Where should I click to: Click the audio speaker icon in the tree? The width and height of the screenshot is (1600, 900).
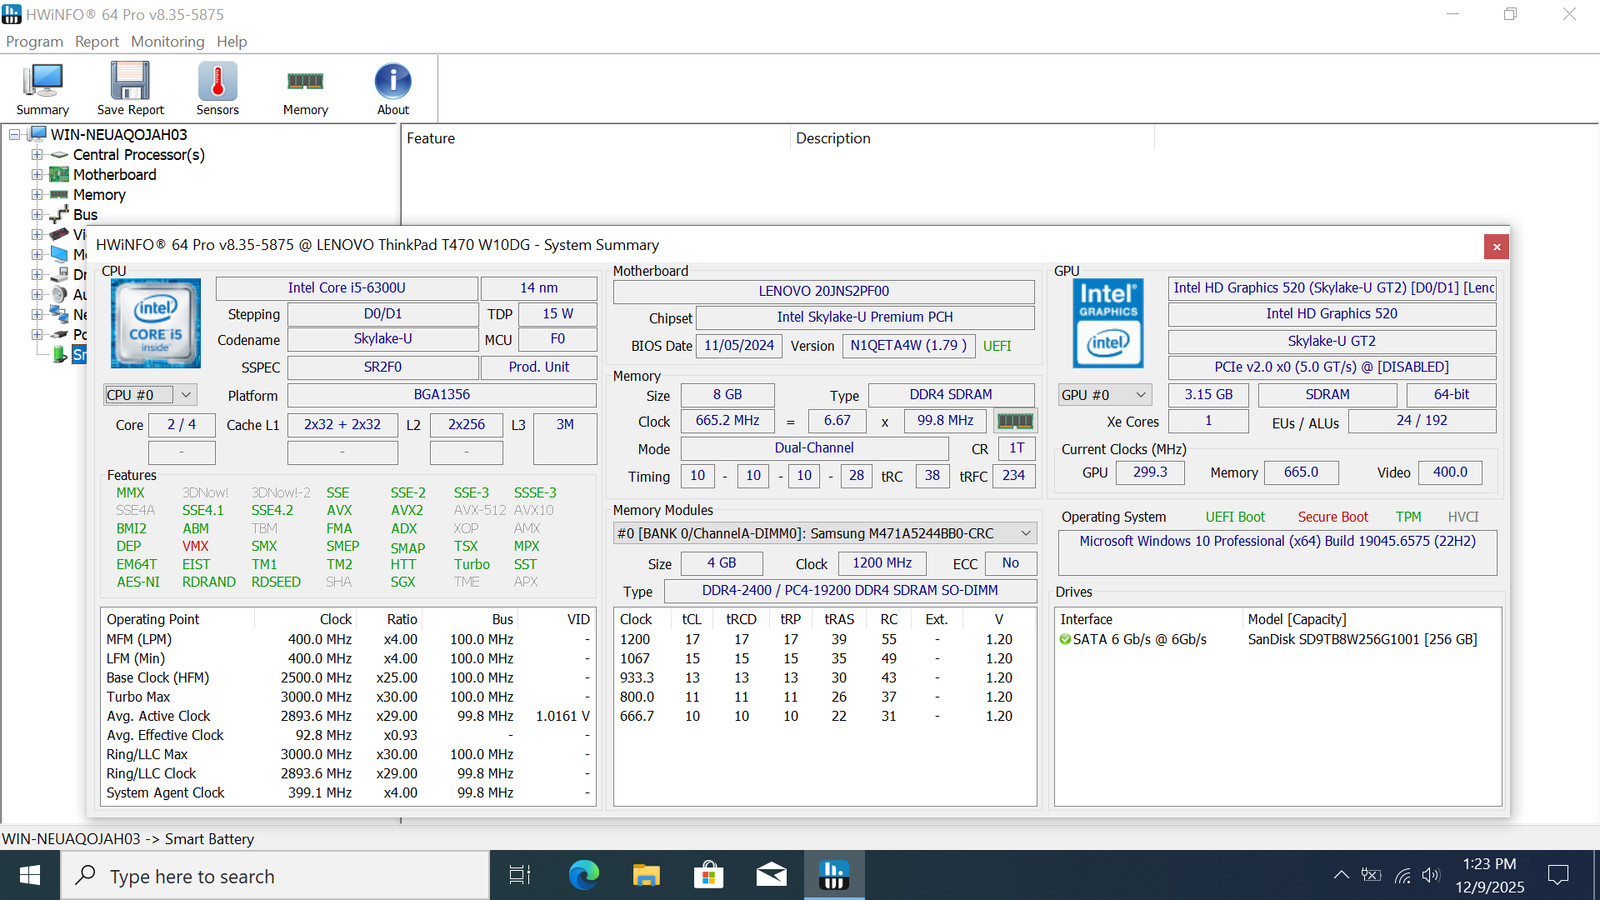click(59, 295)
